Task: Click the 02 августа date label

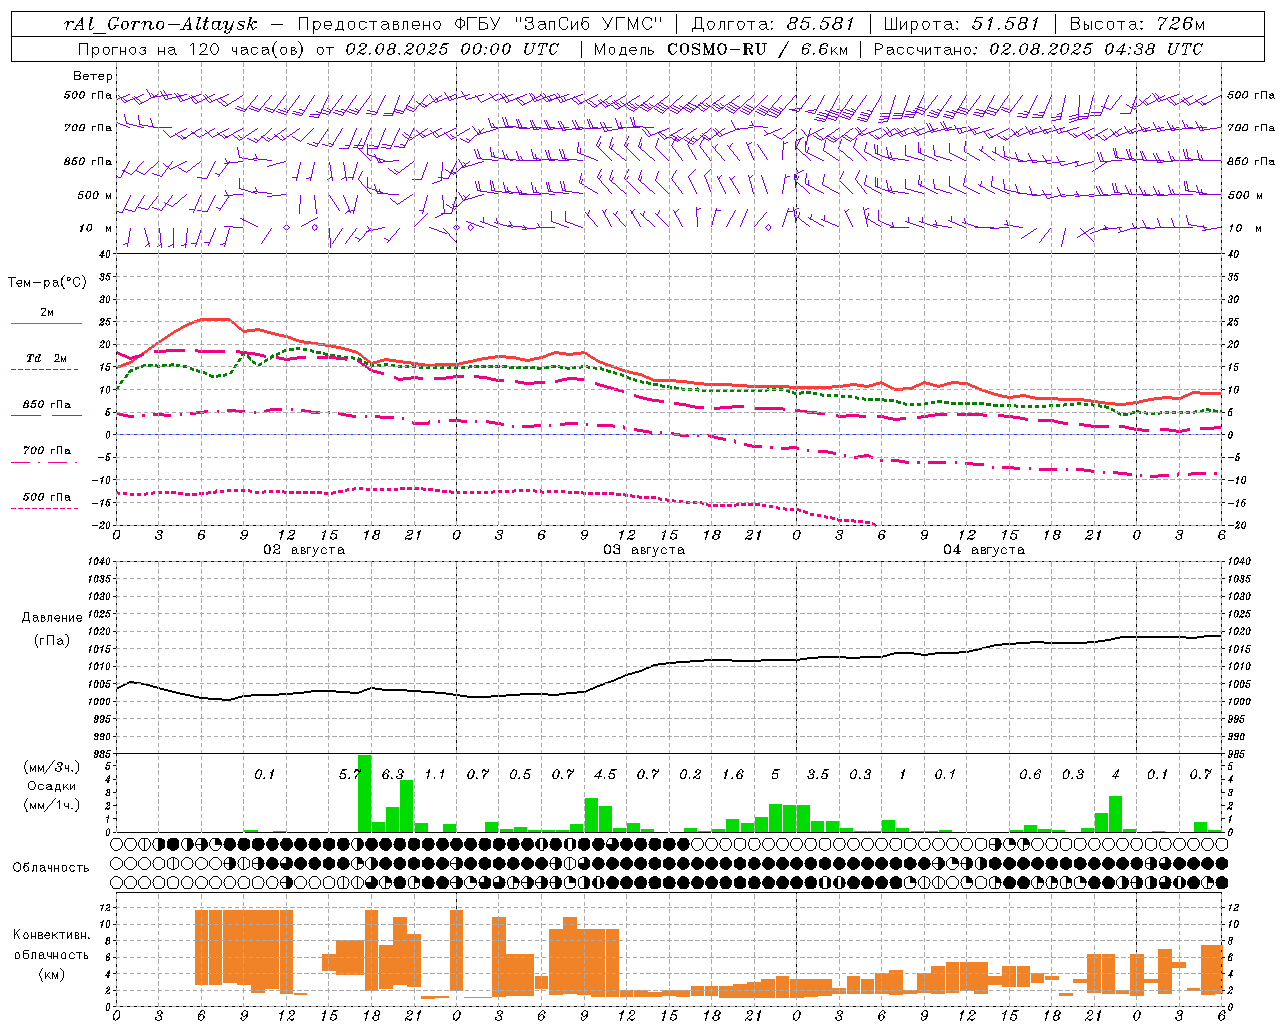Action: tap(304, 550)
